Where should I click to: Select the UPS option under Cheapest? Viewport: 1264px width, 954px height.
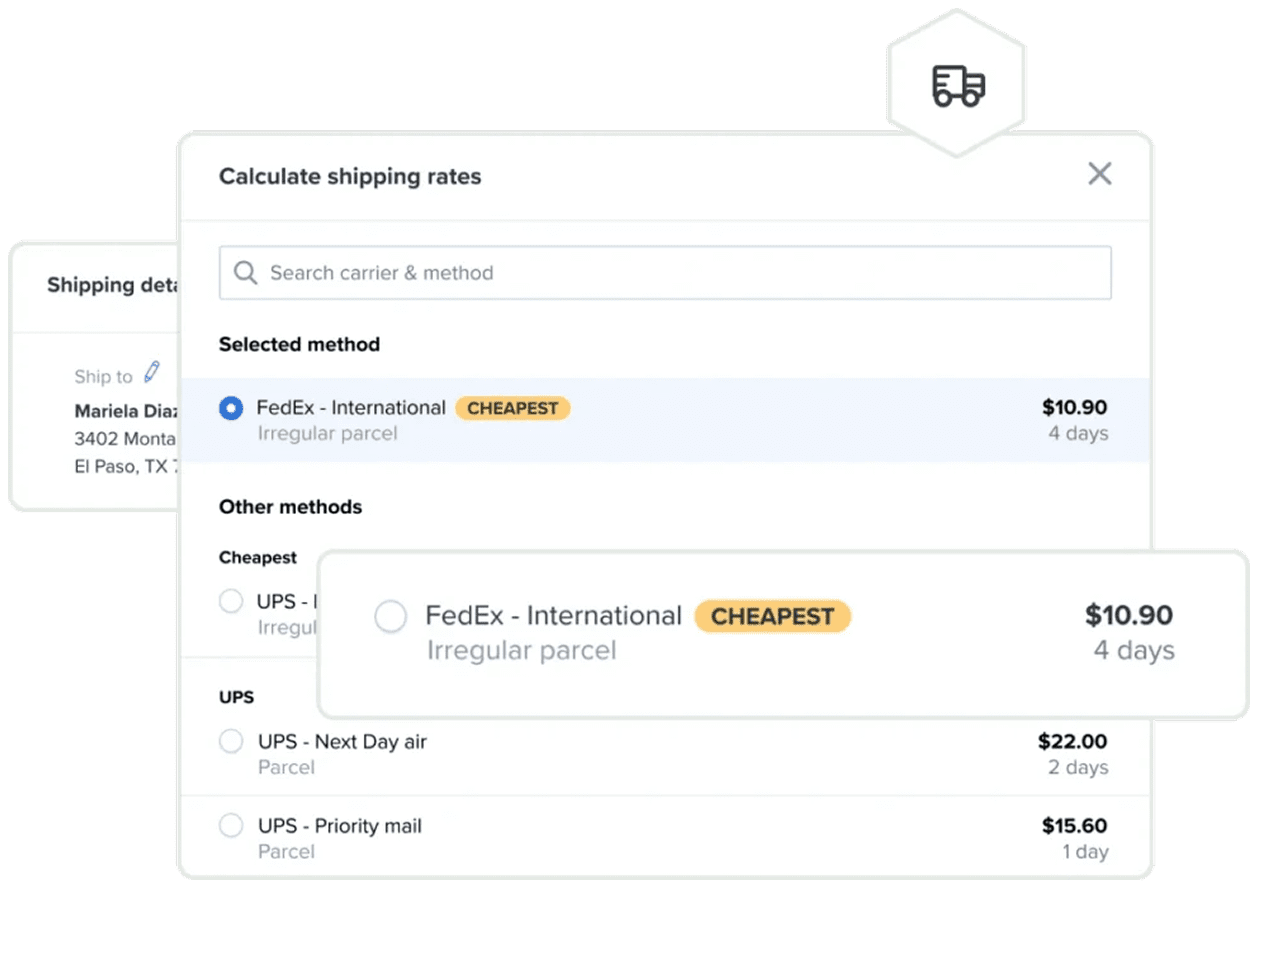point(231,601)
